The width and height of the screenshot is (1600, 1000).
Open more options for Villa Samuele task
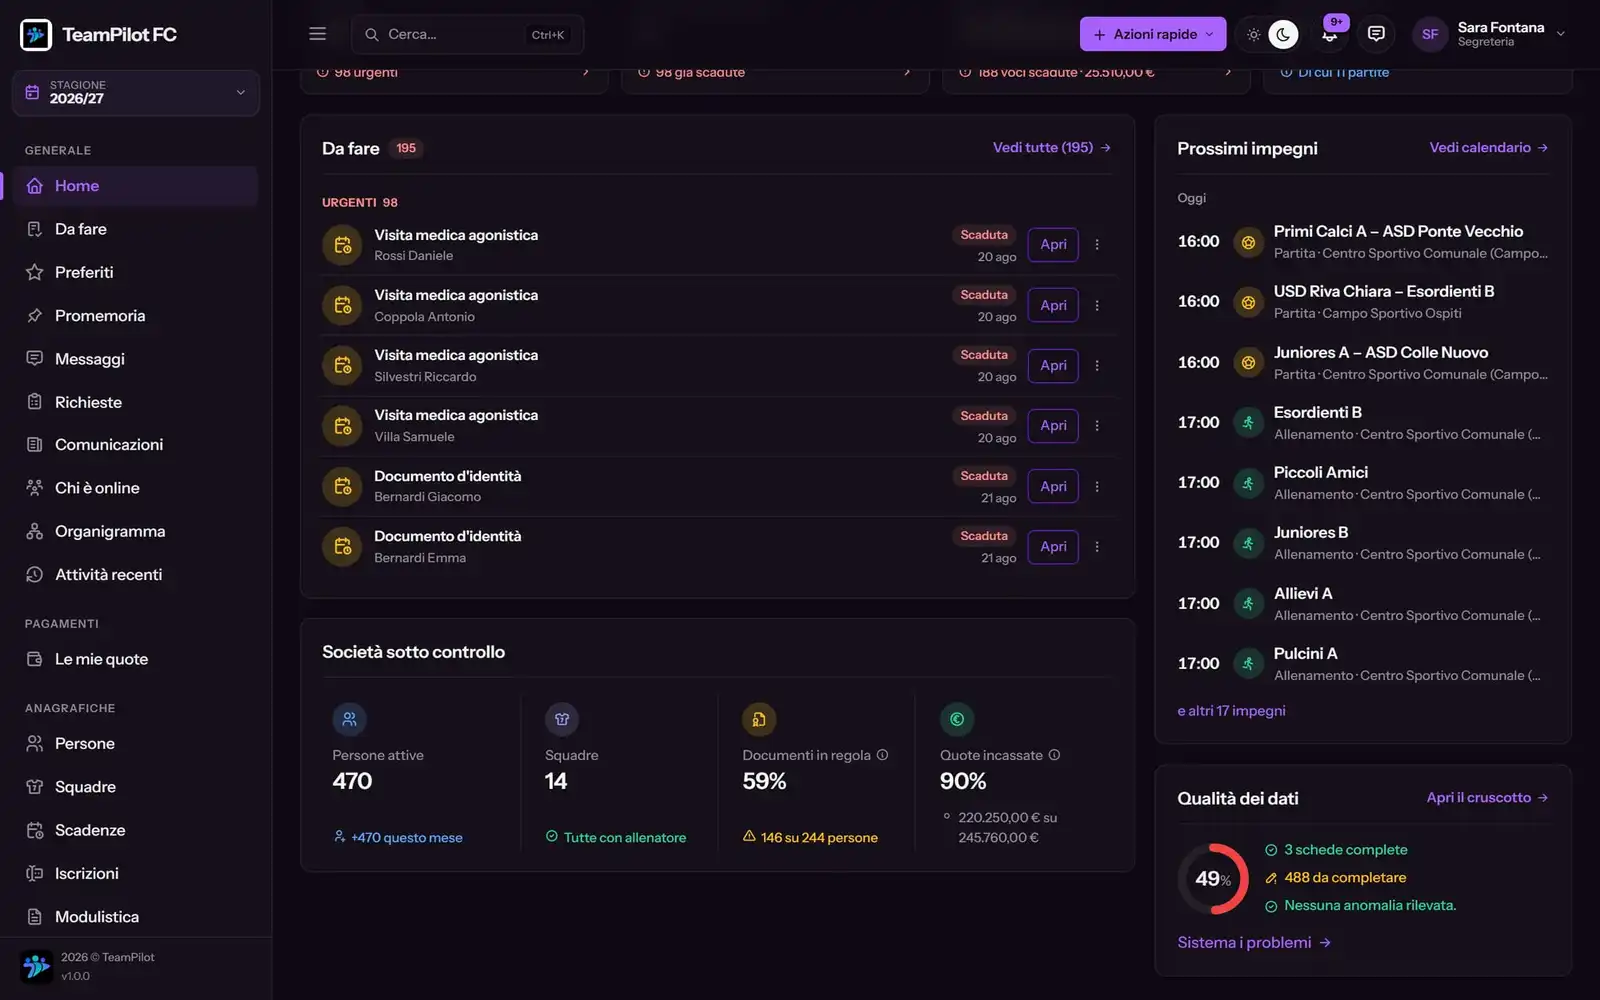pos(1097,425)
